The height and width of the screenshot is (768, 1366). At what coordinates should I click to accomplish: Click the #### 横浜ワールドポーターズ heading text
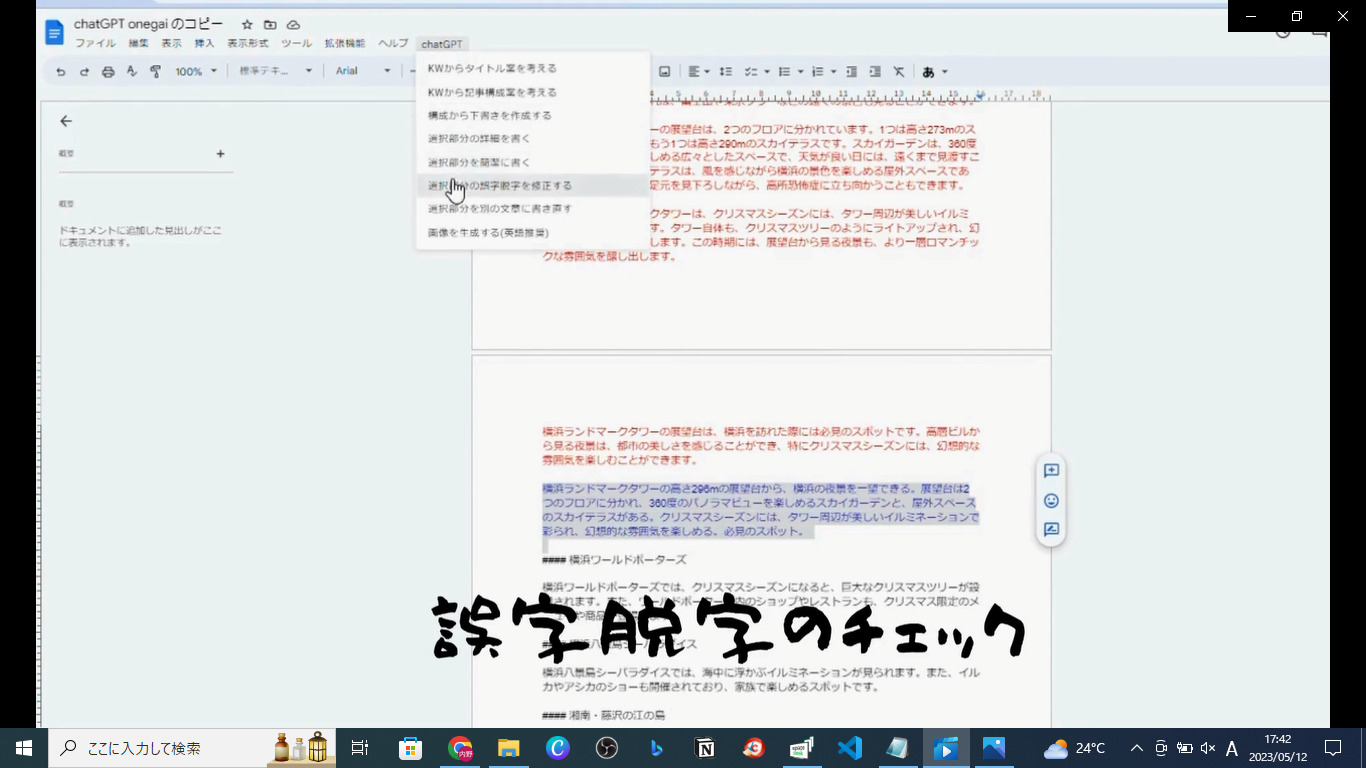(x=614, y=560)
